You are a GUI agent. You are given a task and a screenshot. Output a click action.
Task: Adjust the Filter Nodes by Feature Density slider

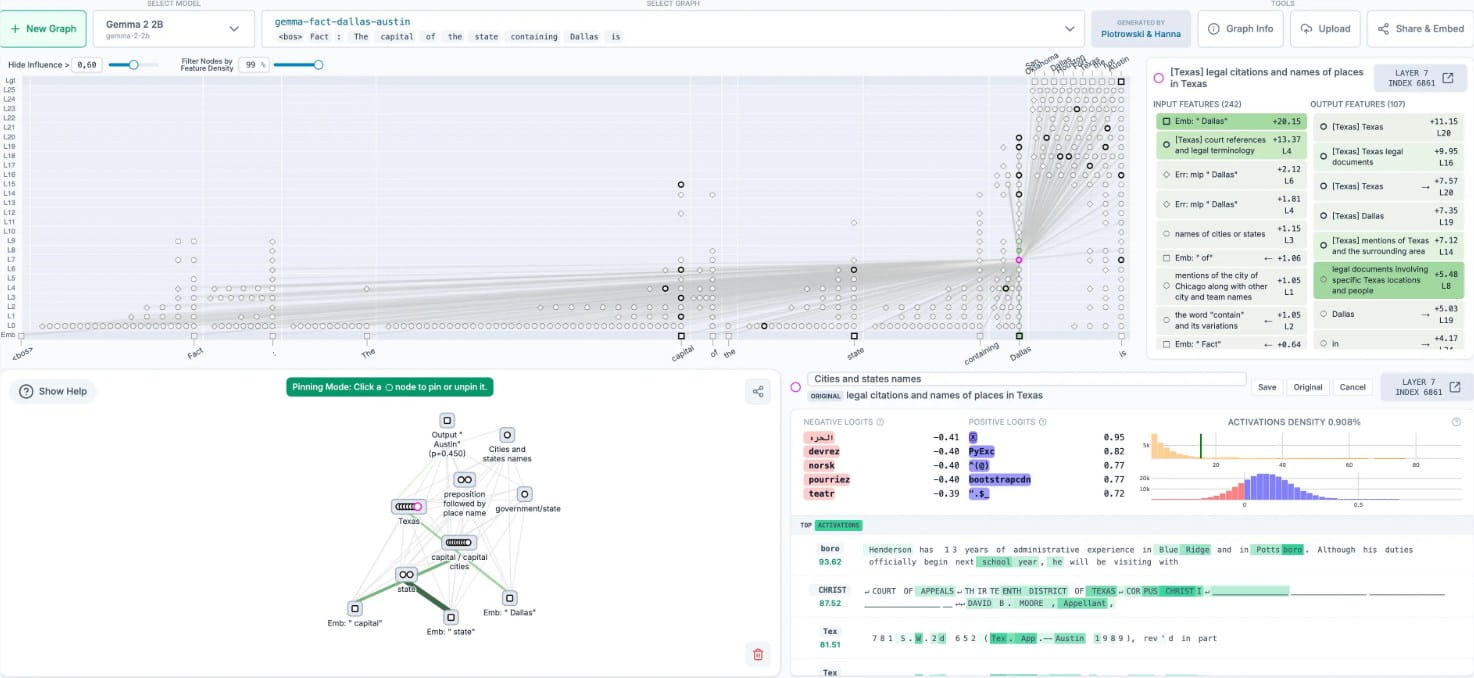click(x=318, y=65)
